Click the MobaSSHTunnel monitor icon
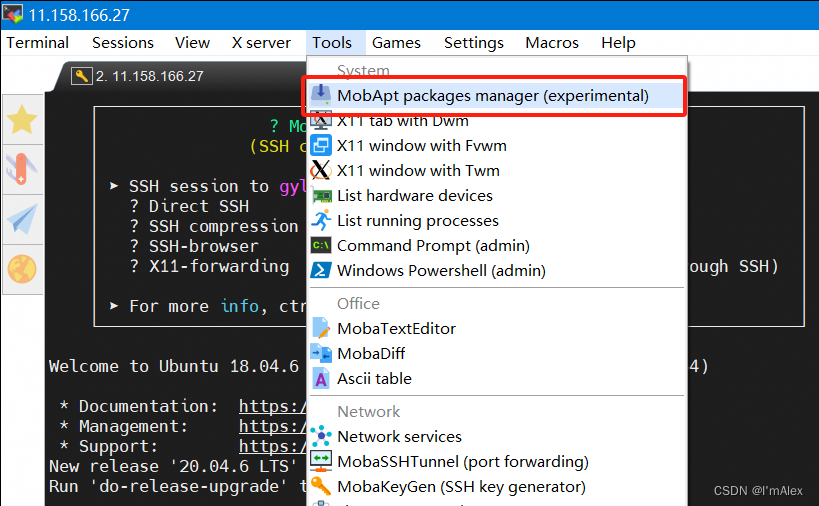The height and width of the screenshot is (506, 819). pyautogui.click(x=321, y=461)
